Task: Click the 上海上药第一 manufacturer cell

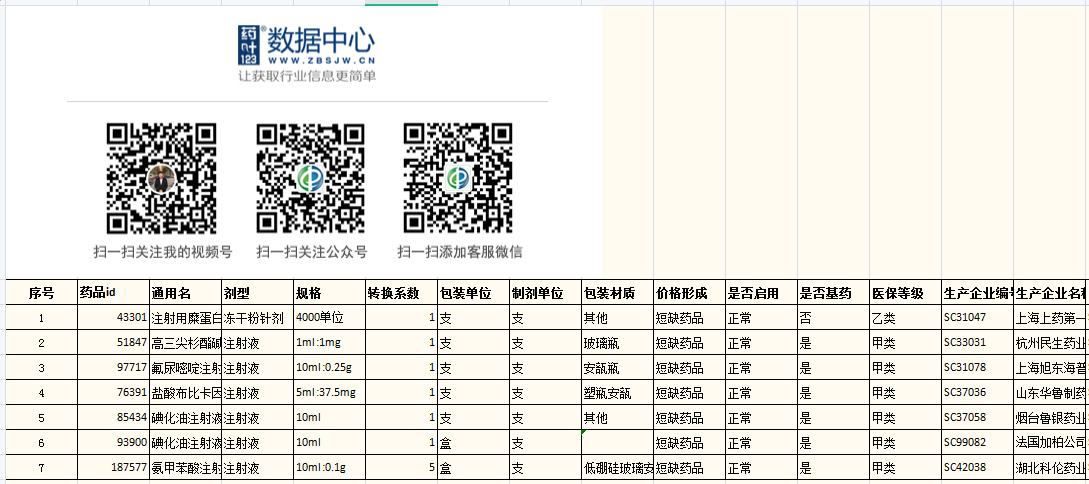Action: [1051, 318]
